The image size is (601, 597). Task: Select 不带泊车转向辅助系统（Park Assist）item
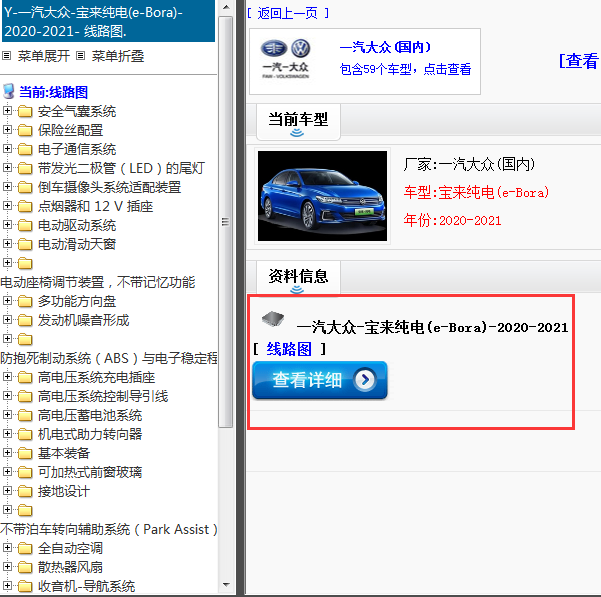(109, 529)
